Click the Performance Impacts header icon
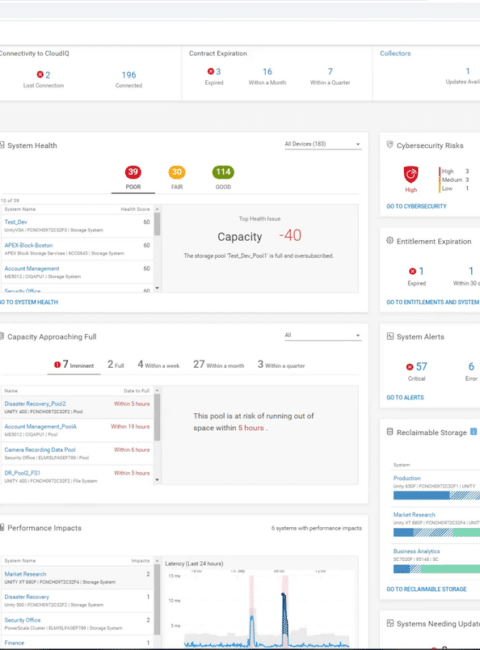480x650 pixels. click(x=2, y=527)
